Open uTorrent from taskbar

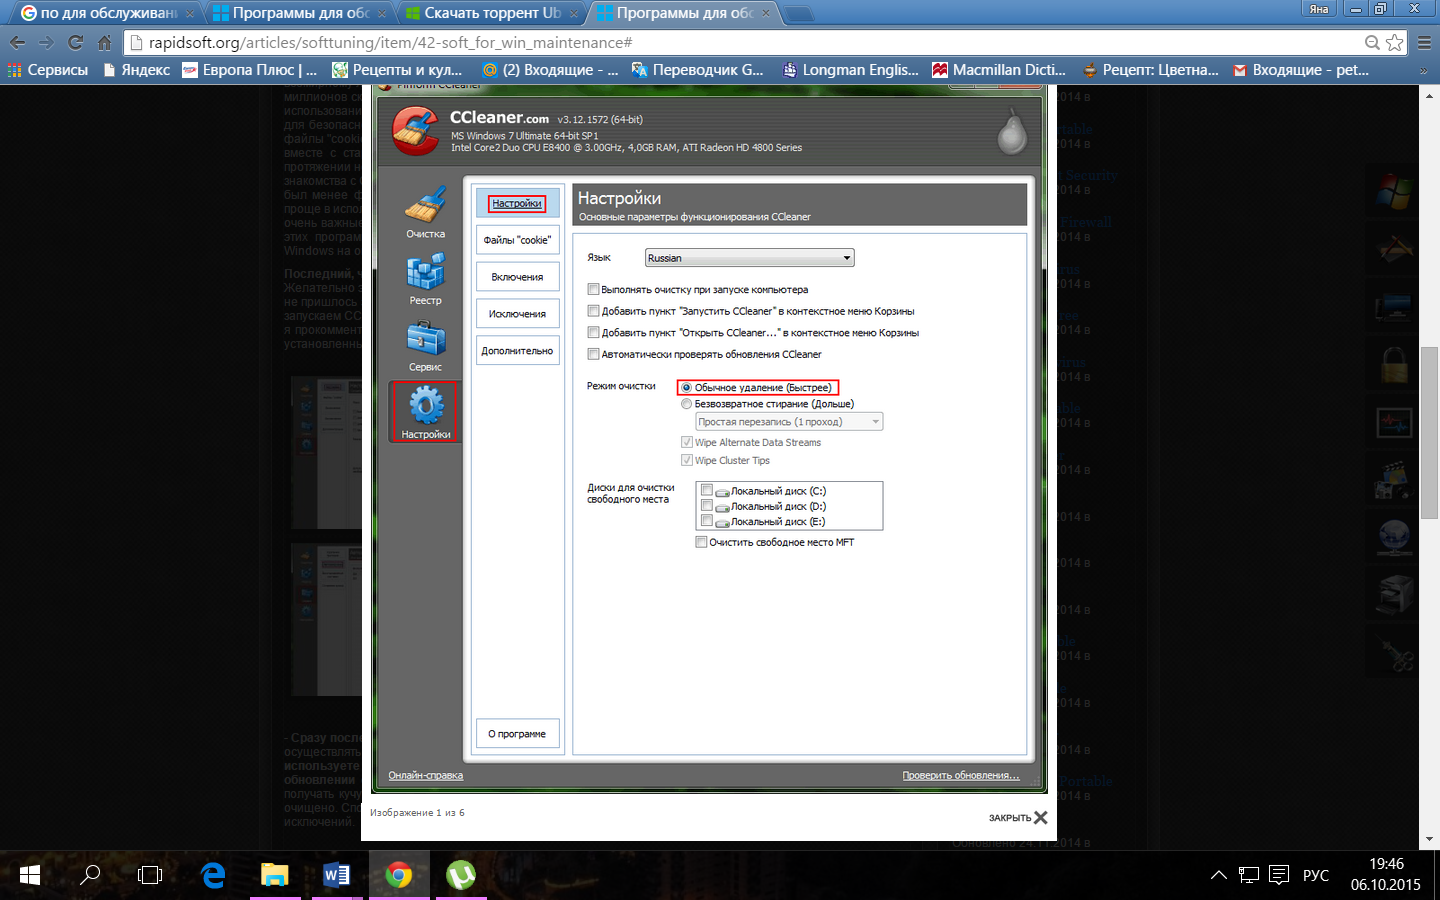tap(460, 875)
